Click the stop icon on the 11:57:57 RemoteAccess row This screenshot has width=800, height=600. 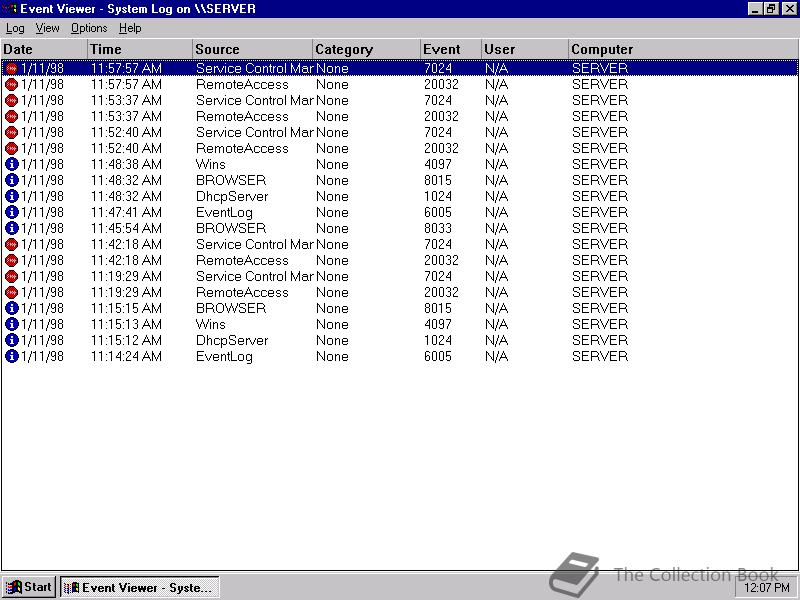[x=11, y=84]
